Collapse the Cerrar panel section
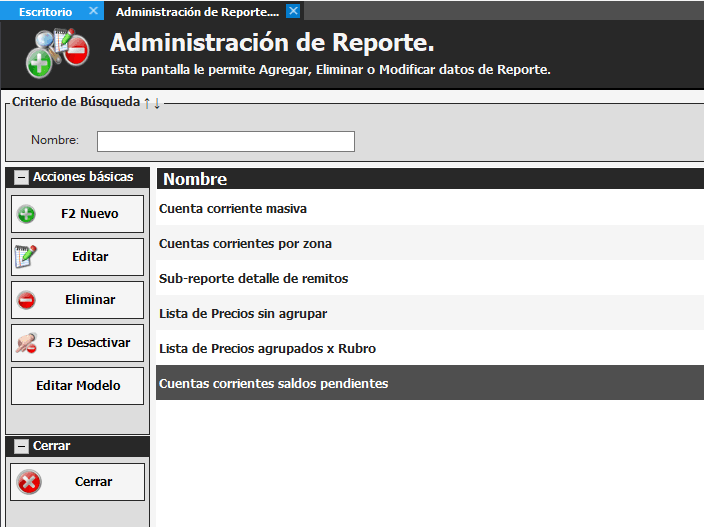The width and height of the screenshot is (704, 527). pyautogui.click(x=21, y=446)
